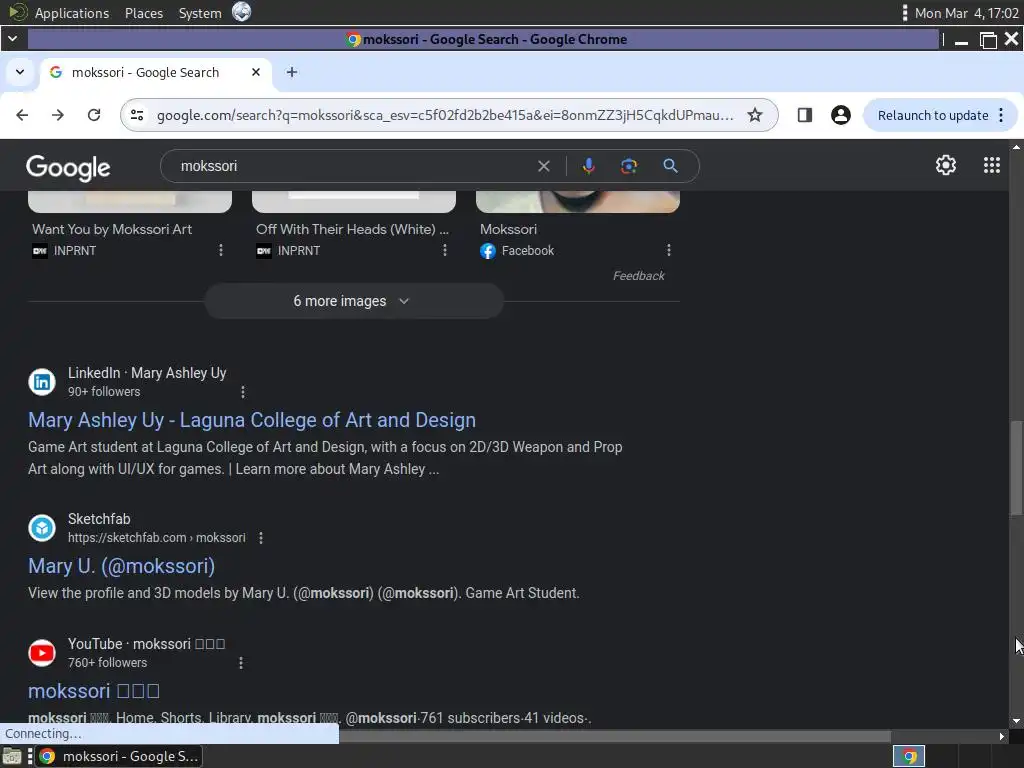The width and height of the screenshot is (1024, 768).
Task: Click the vertical page scrollbar thumb
Action: click(1016, 468)
